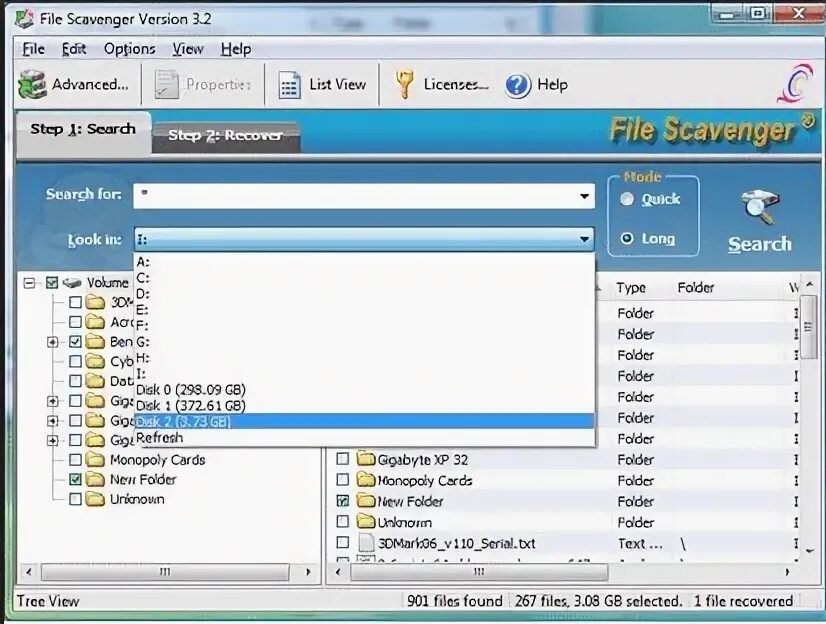Select 3DMark06_v110_Serial.txt file name

[456, 543]
